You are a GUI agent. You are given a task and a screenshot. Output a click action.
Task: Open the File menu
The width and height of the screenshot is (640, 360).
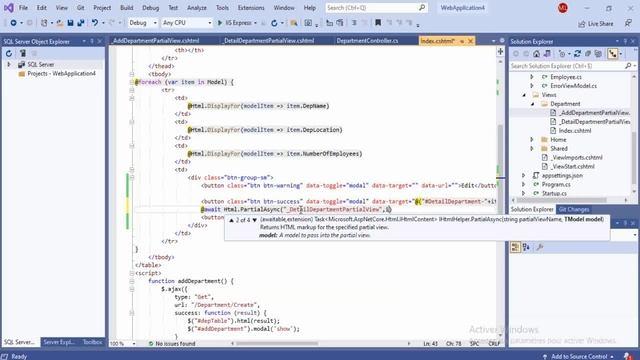point(23,8)
